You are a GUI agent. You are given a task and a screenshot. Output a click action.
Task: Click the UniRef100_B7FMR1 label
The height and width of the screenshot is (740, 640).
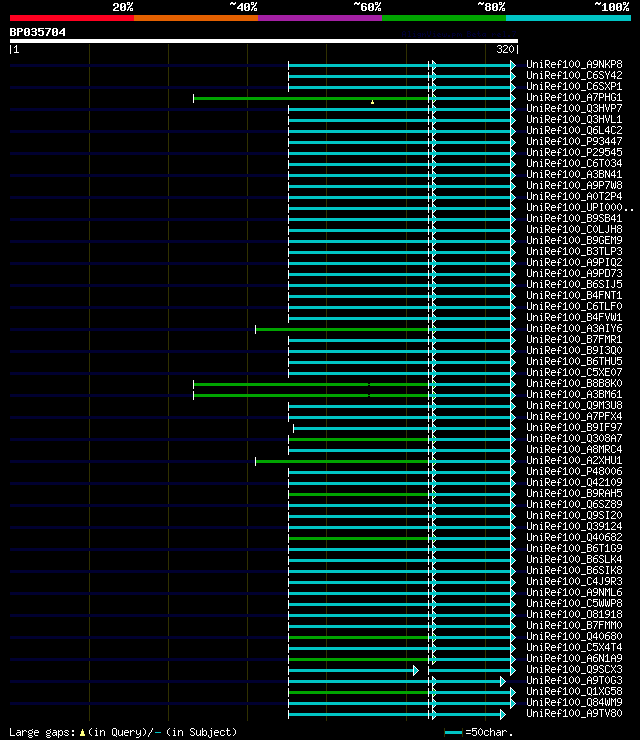574,339
